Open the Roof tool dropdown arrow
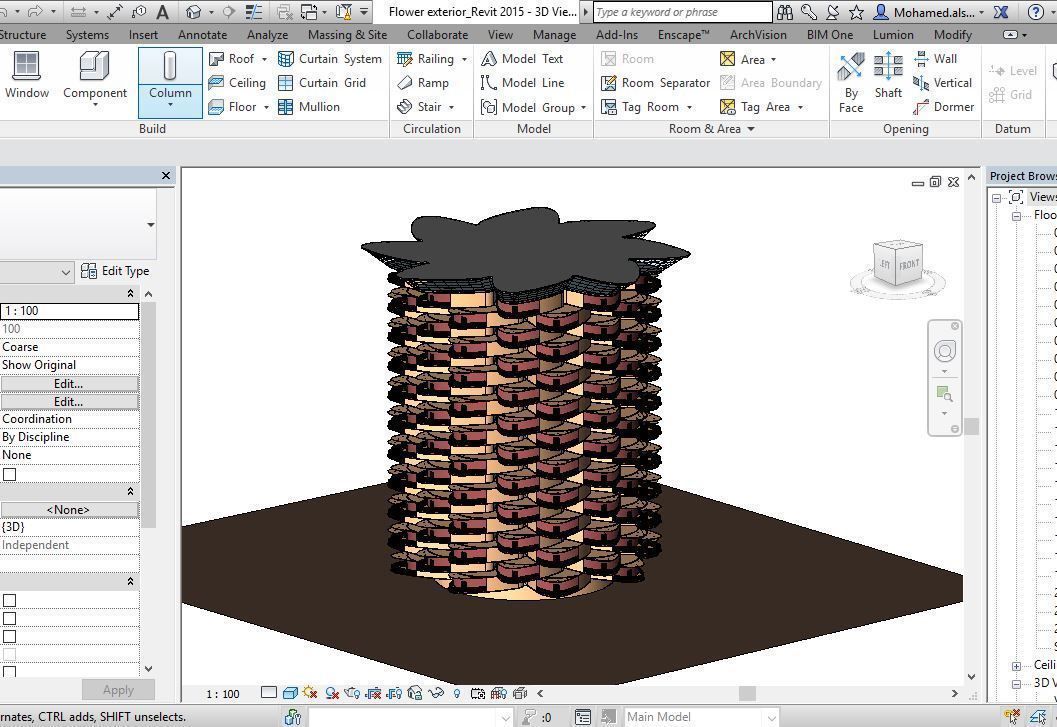This screenshot has width=1057, height=727. point(264,59)
